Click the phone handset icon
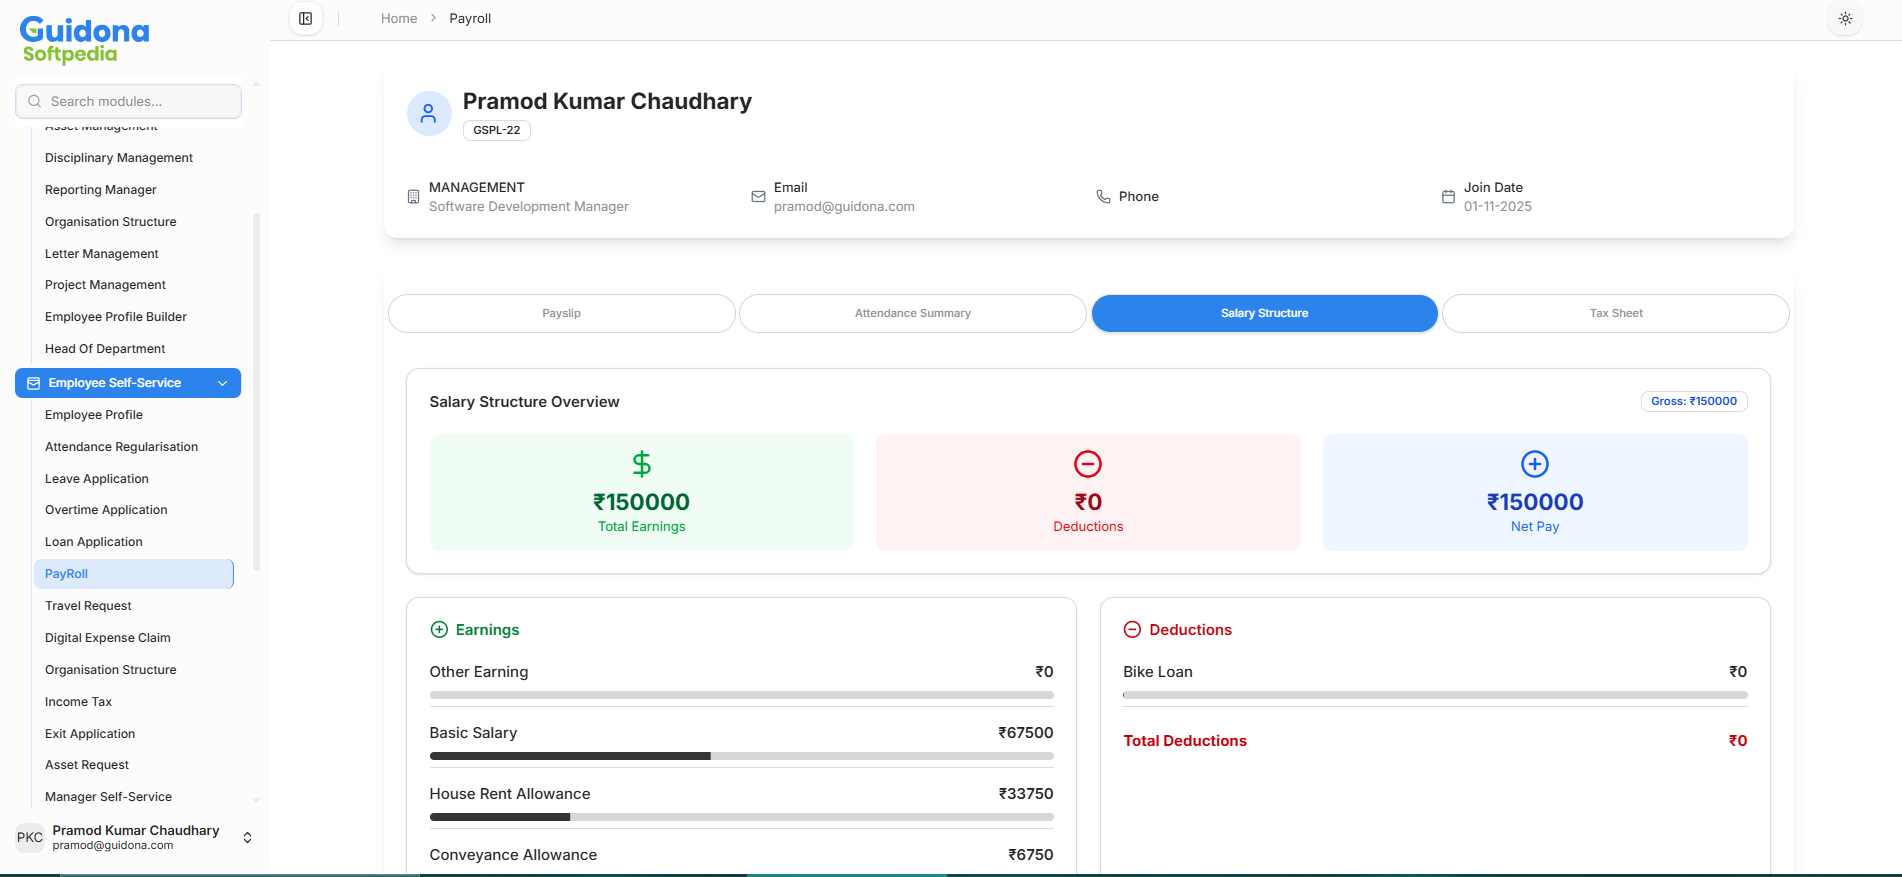 click(1103, 197)
